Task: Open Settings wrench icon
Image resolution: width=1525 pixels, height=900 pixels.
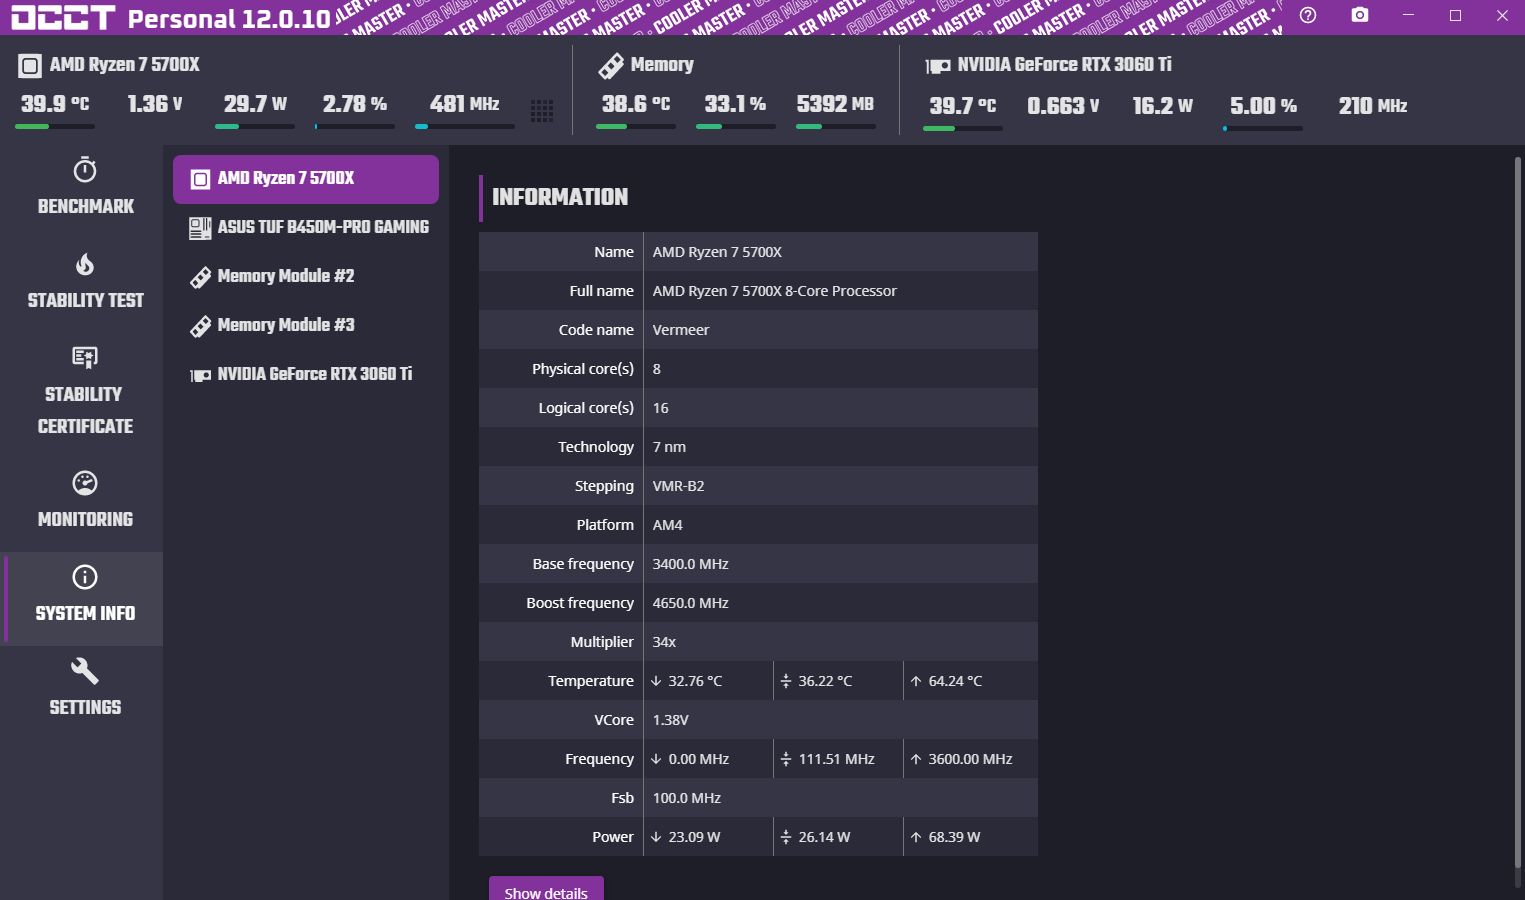Action: tap(85, 671)
